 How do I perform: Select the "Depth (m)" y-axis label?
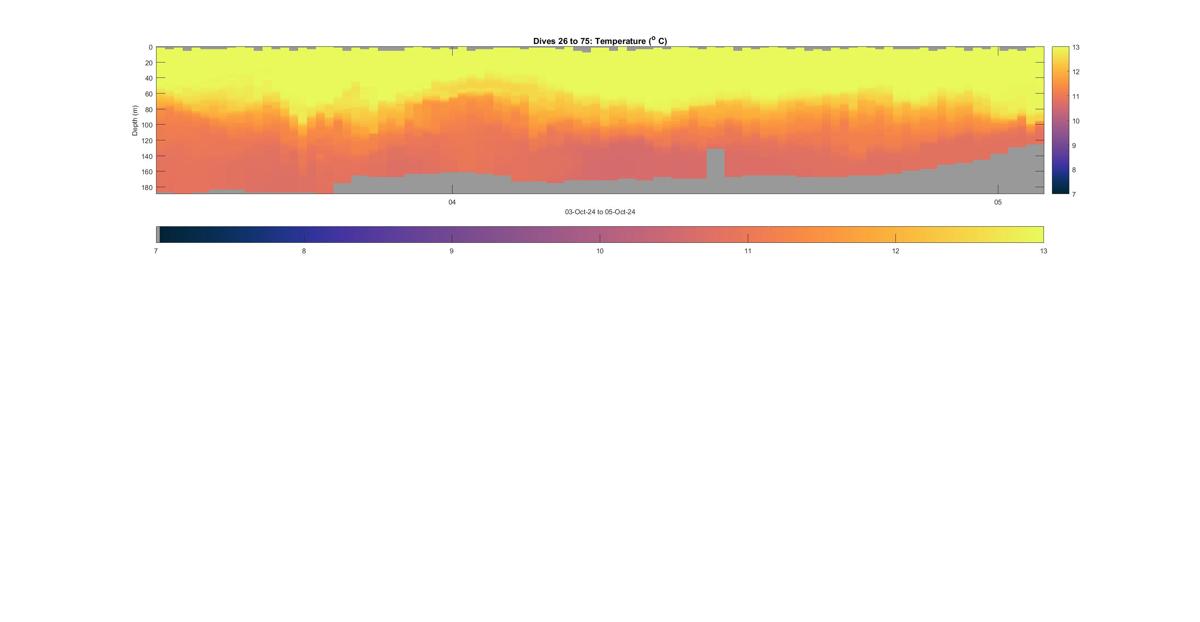click(134, 120)
